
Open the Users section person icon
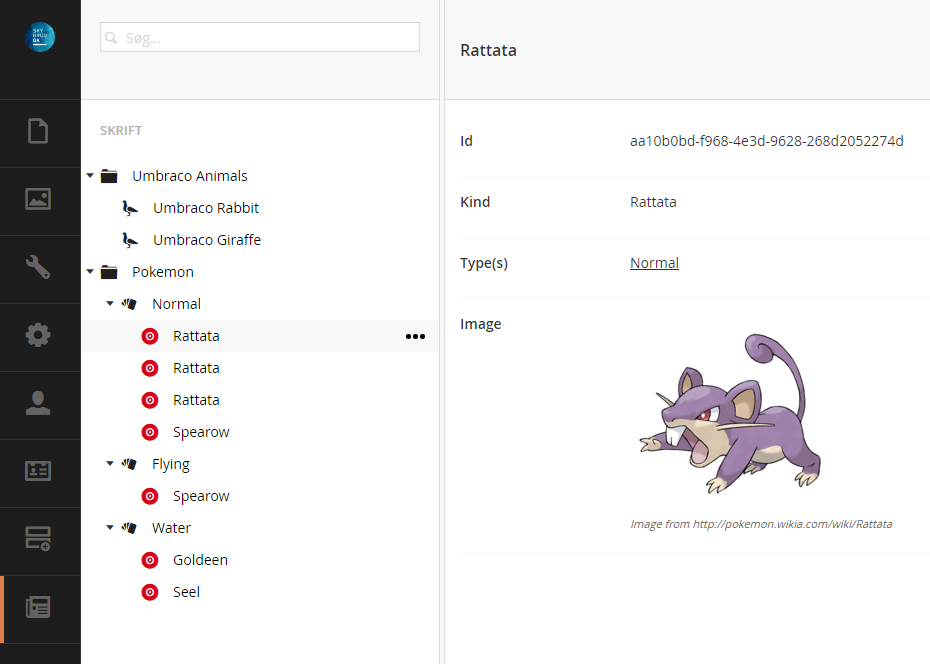(38, 403)
